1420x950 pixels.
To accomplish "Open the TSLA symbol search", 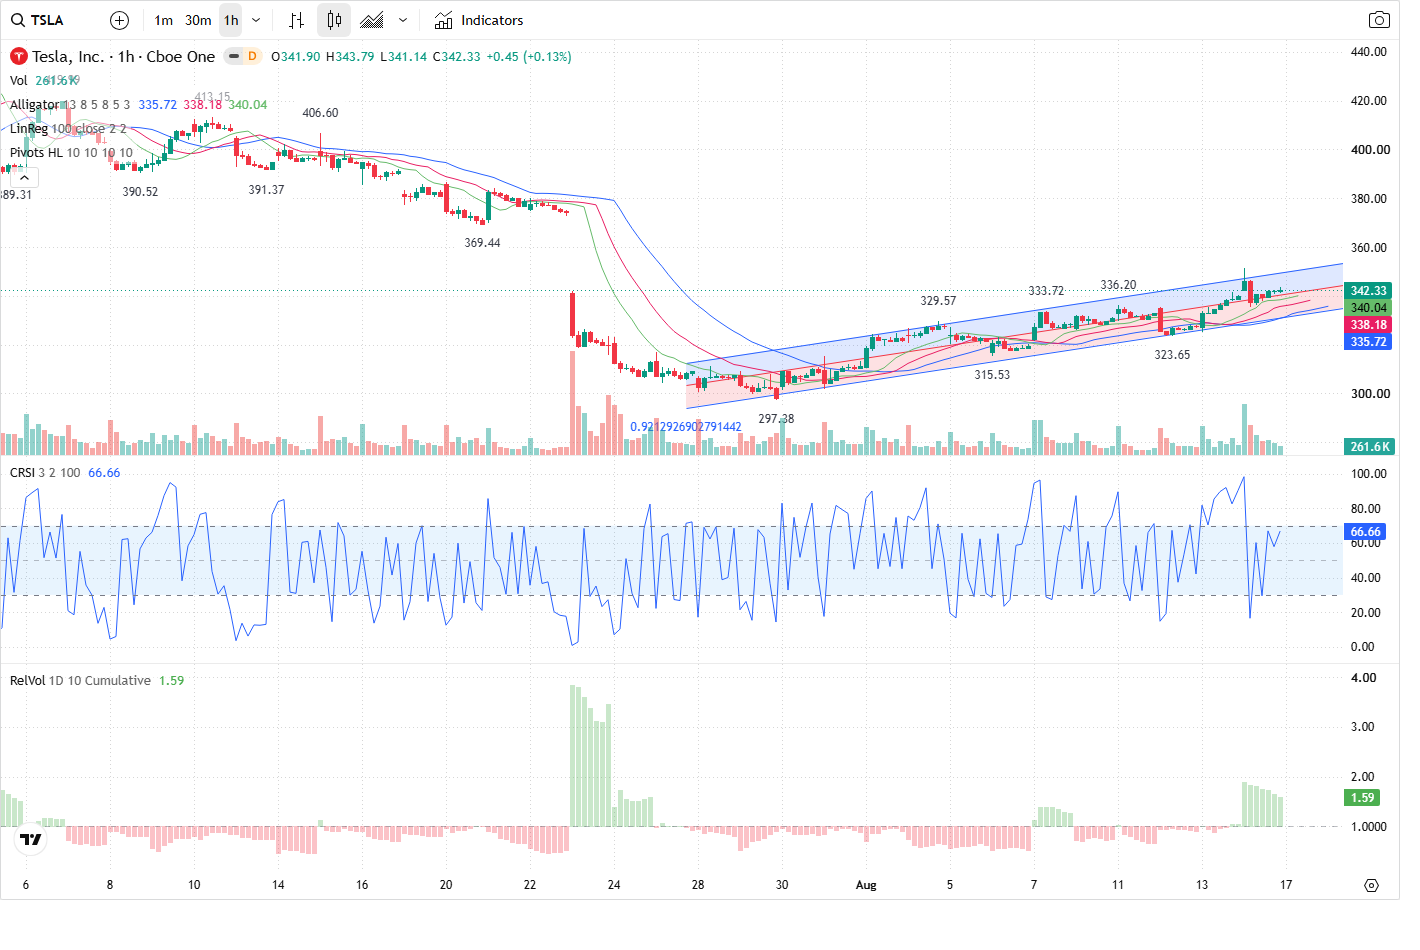I will click(38, 20).
